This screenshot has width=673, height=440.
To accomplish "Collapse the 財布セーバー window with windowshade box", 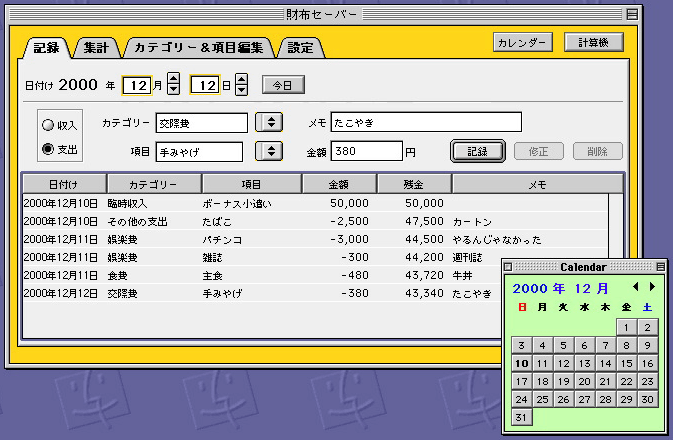I will [x=632, y=14].
